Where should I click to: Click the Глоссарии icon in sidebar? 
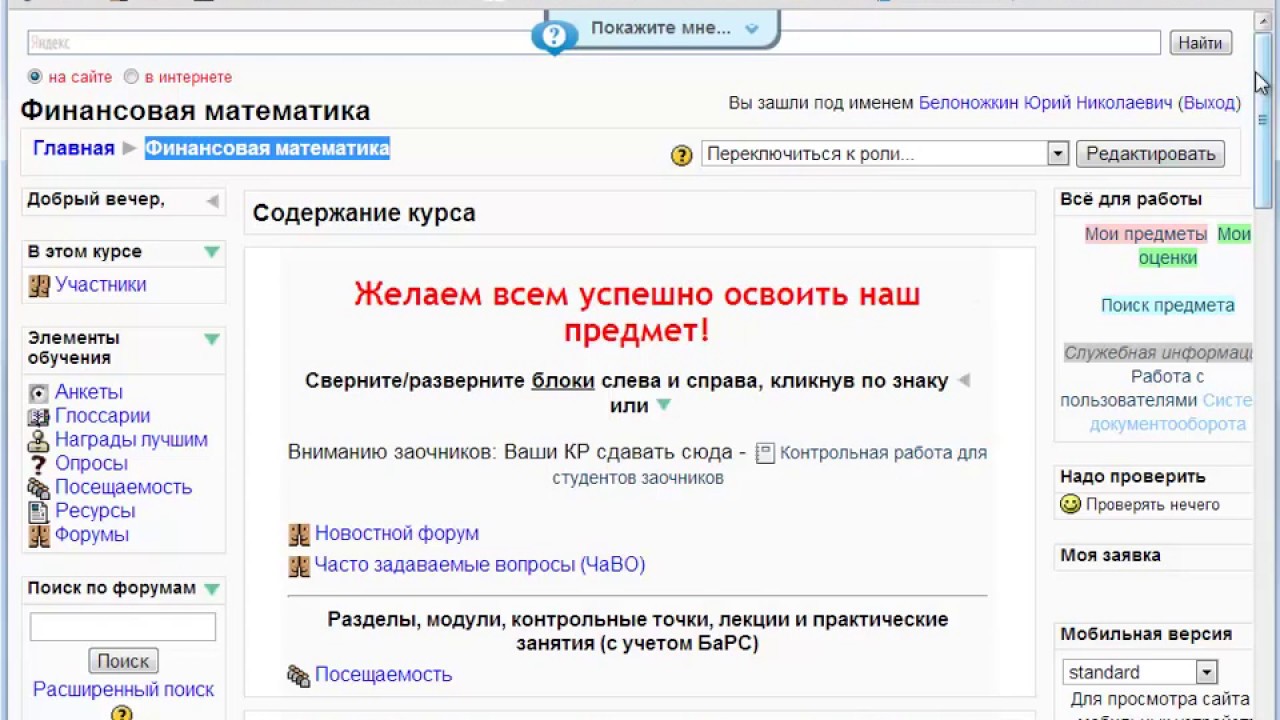point(39,417)
